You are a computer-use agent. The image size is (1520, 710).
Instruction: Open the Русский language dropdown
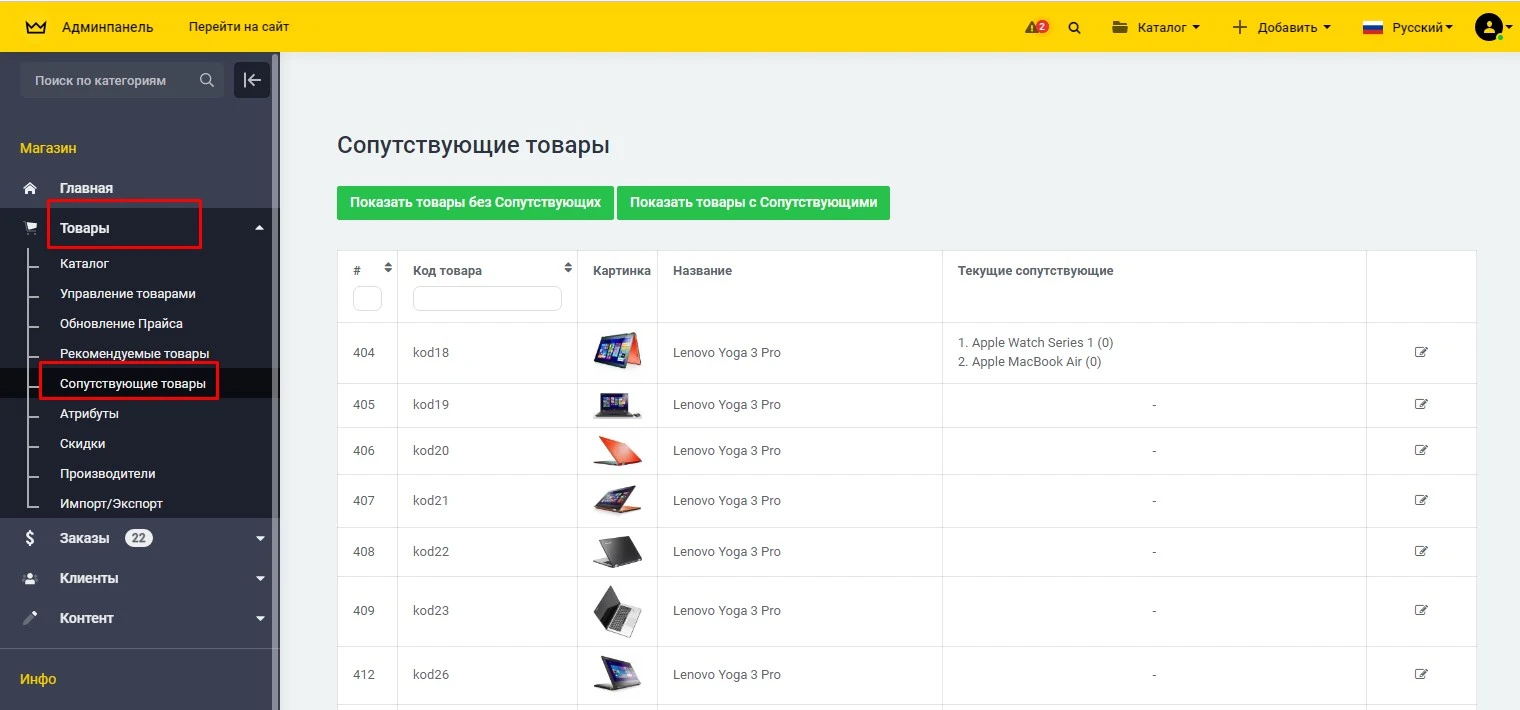pyautogui.click(x=1407, y=27)
